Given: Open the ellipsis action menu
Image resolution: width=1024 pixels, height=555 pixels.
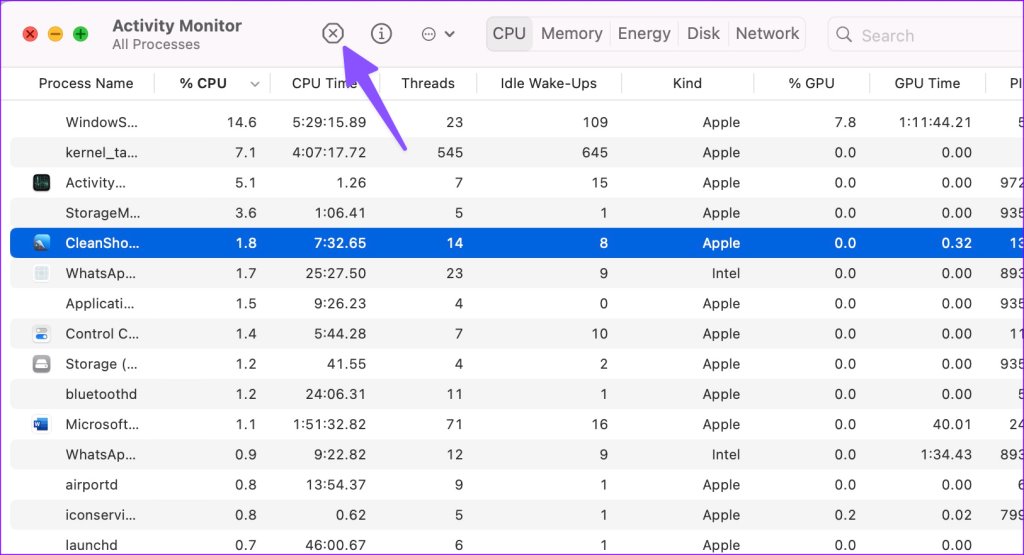Looking at the screenshot, I should tap(438, 34).
